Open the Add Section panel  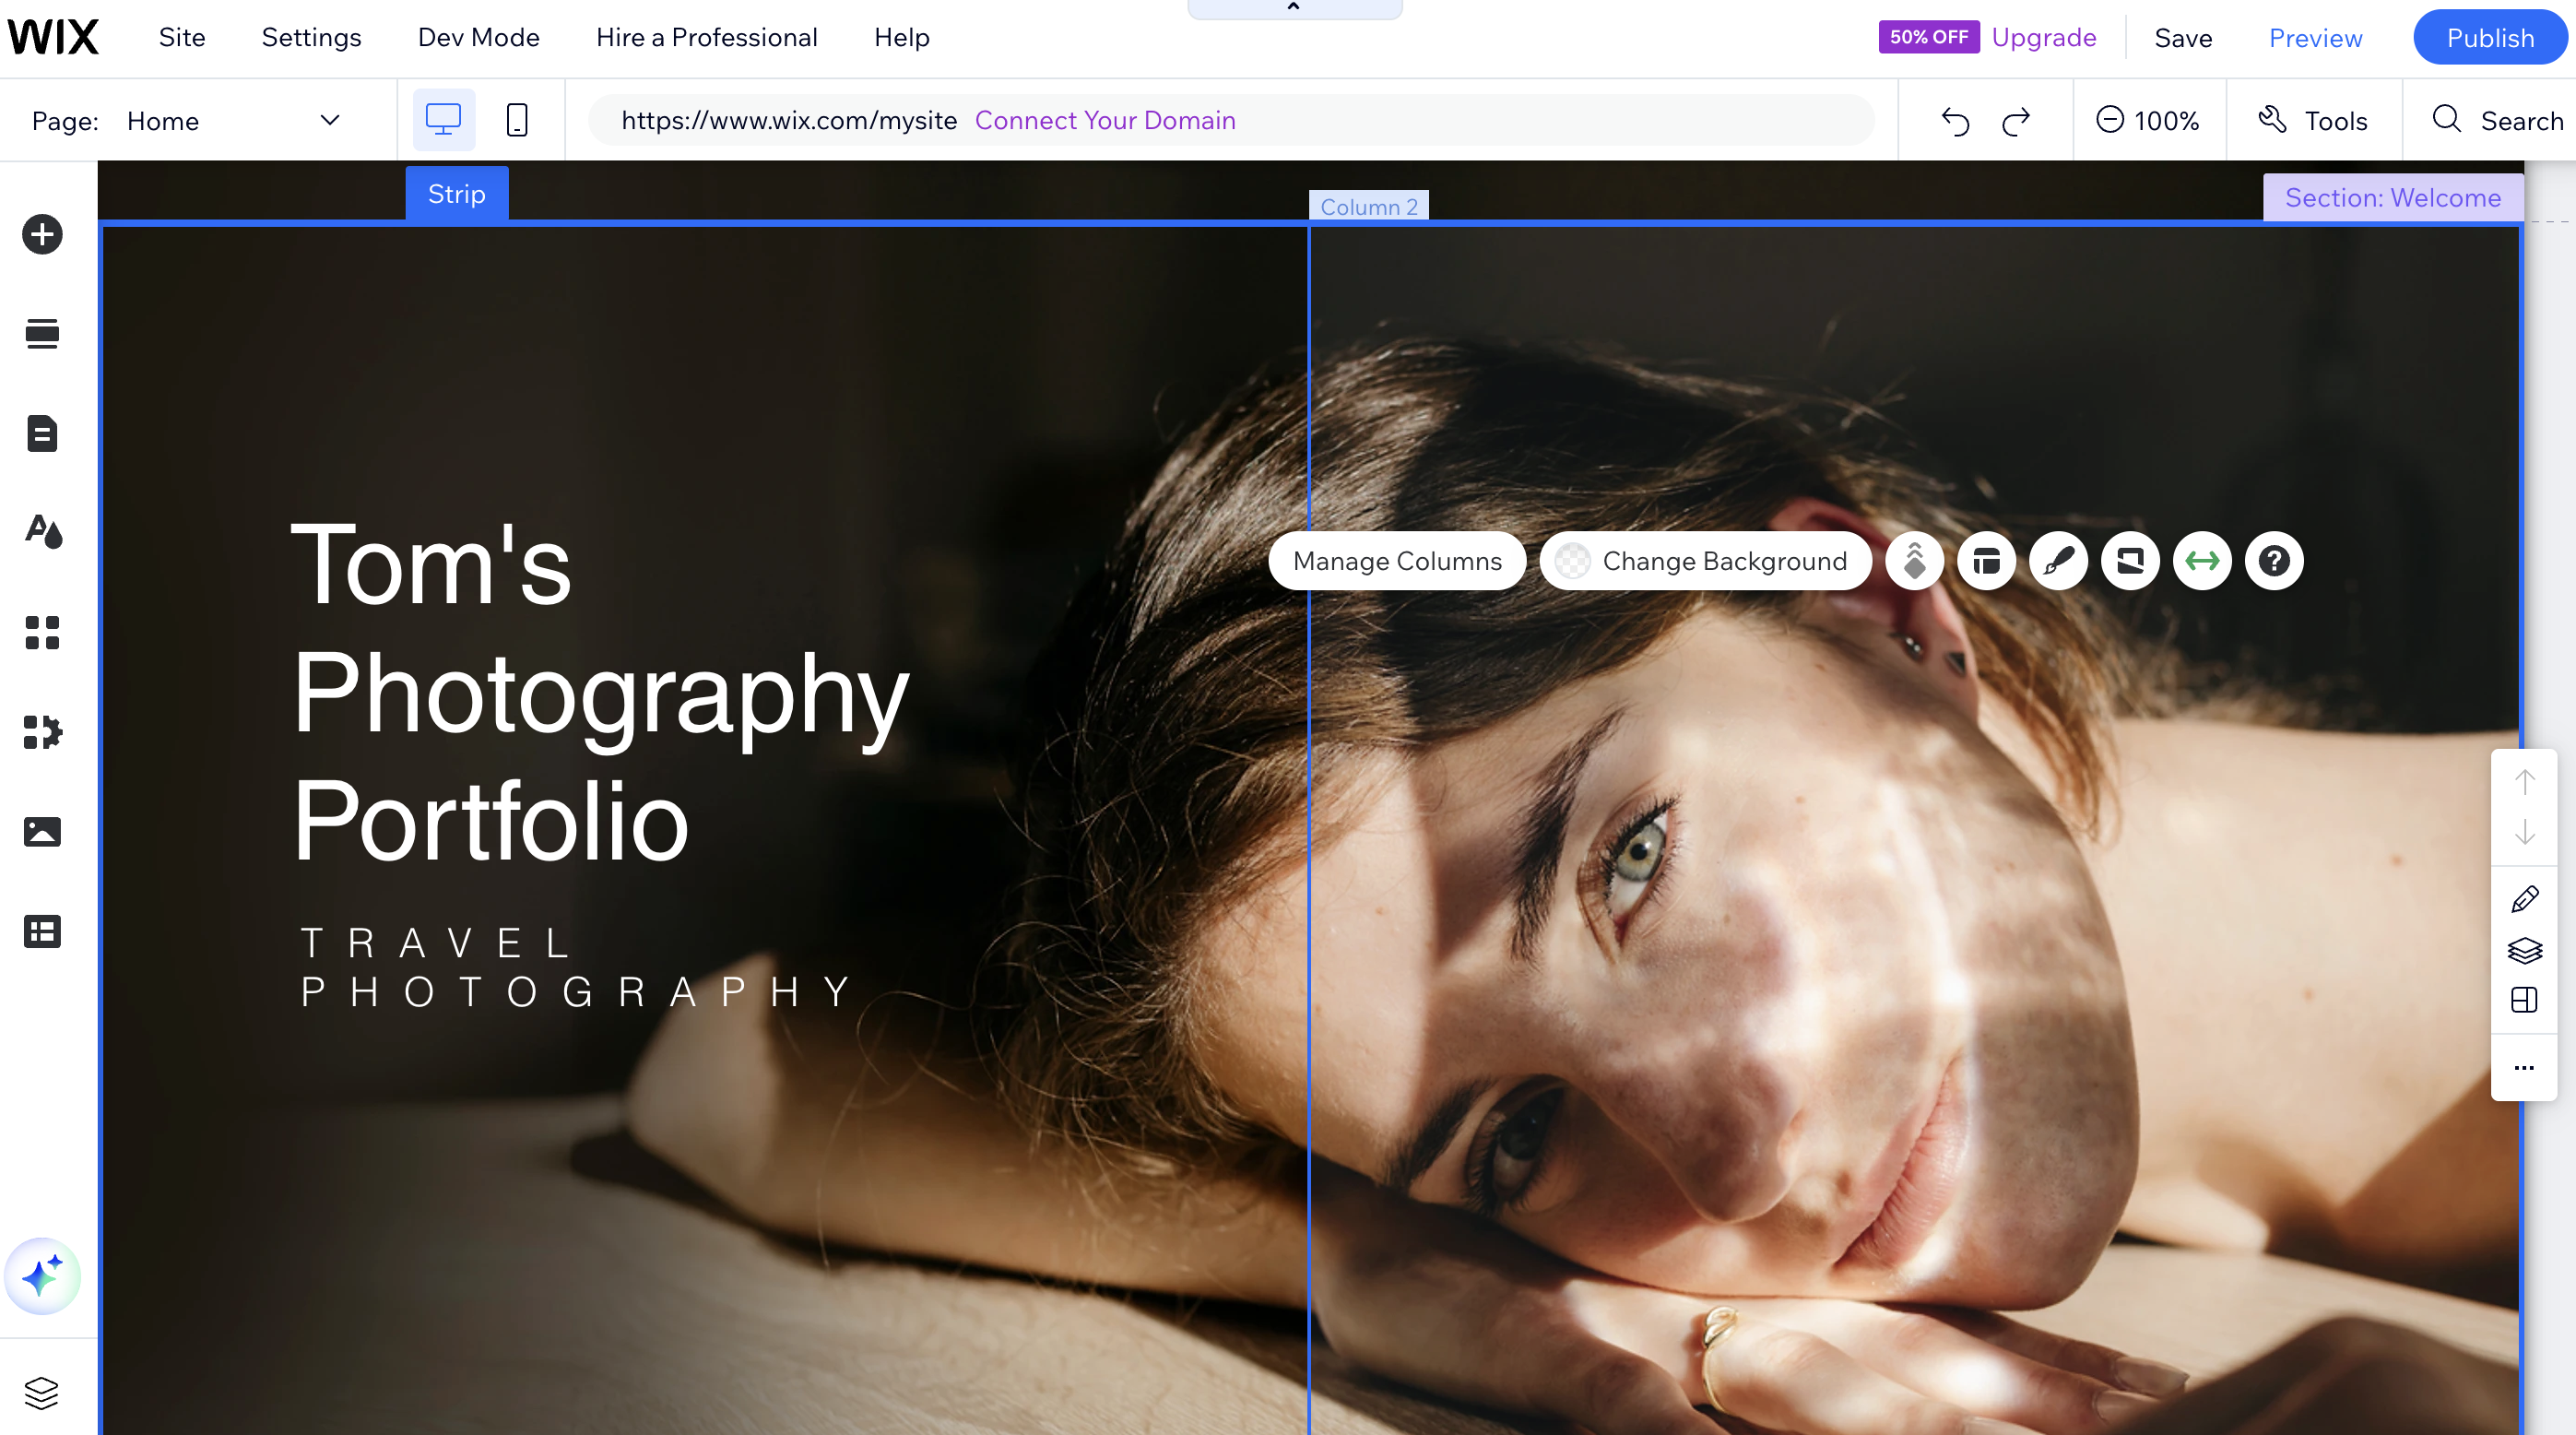[42, 334]
